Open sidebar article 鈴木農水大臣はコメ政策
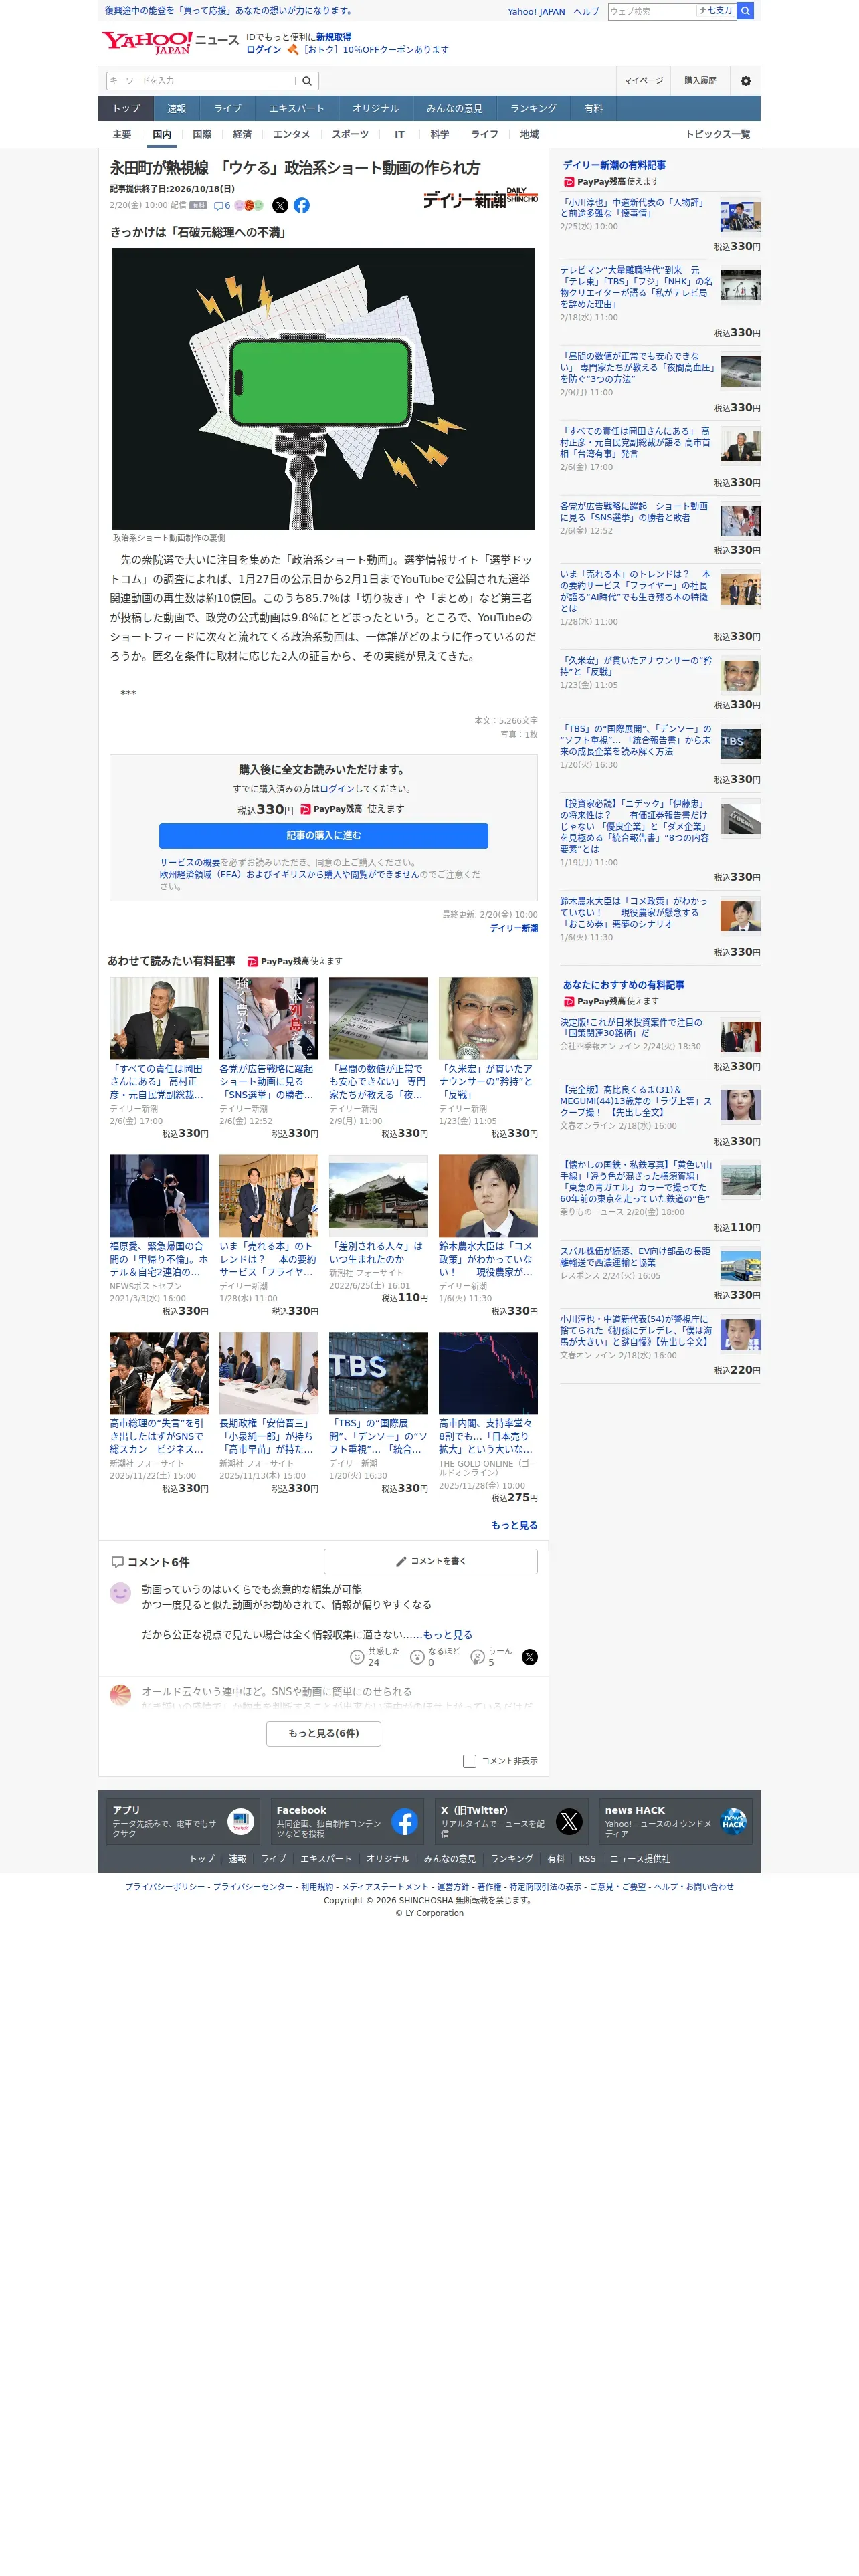 click(633, 912)
